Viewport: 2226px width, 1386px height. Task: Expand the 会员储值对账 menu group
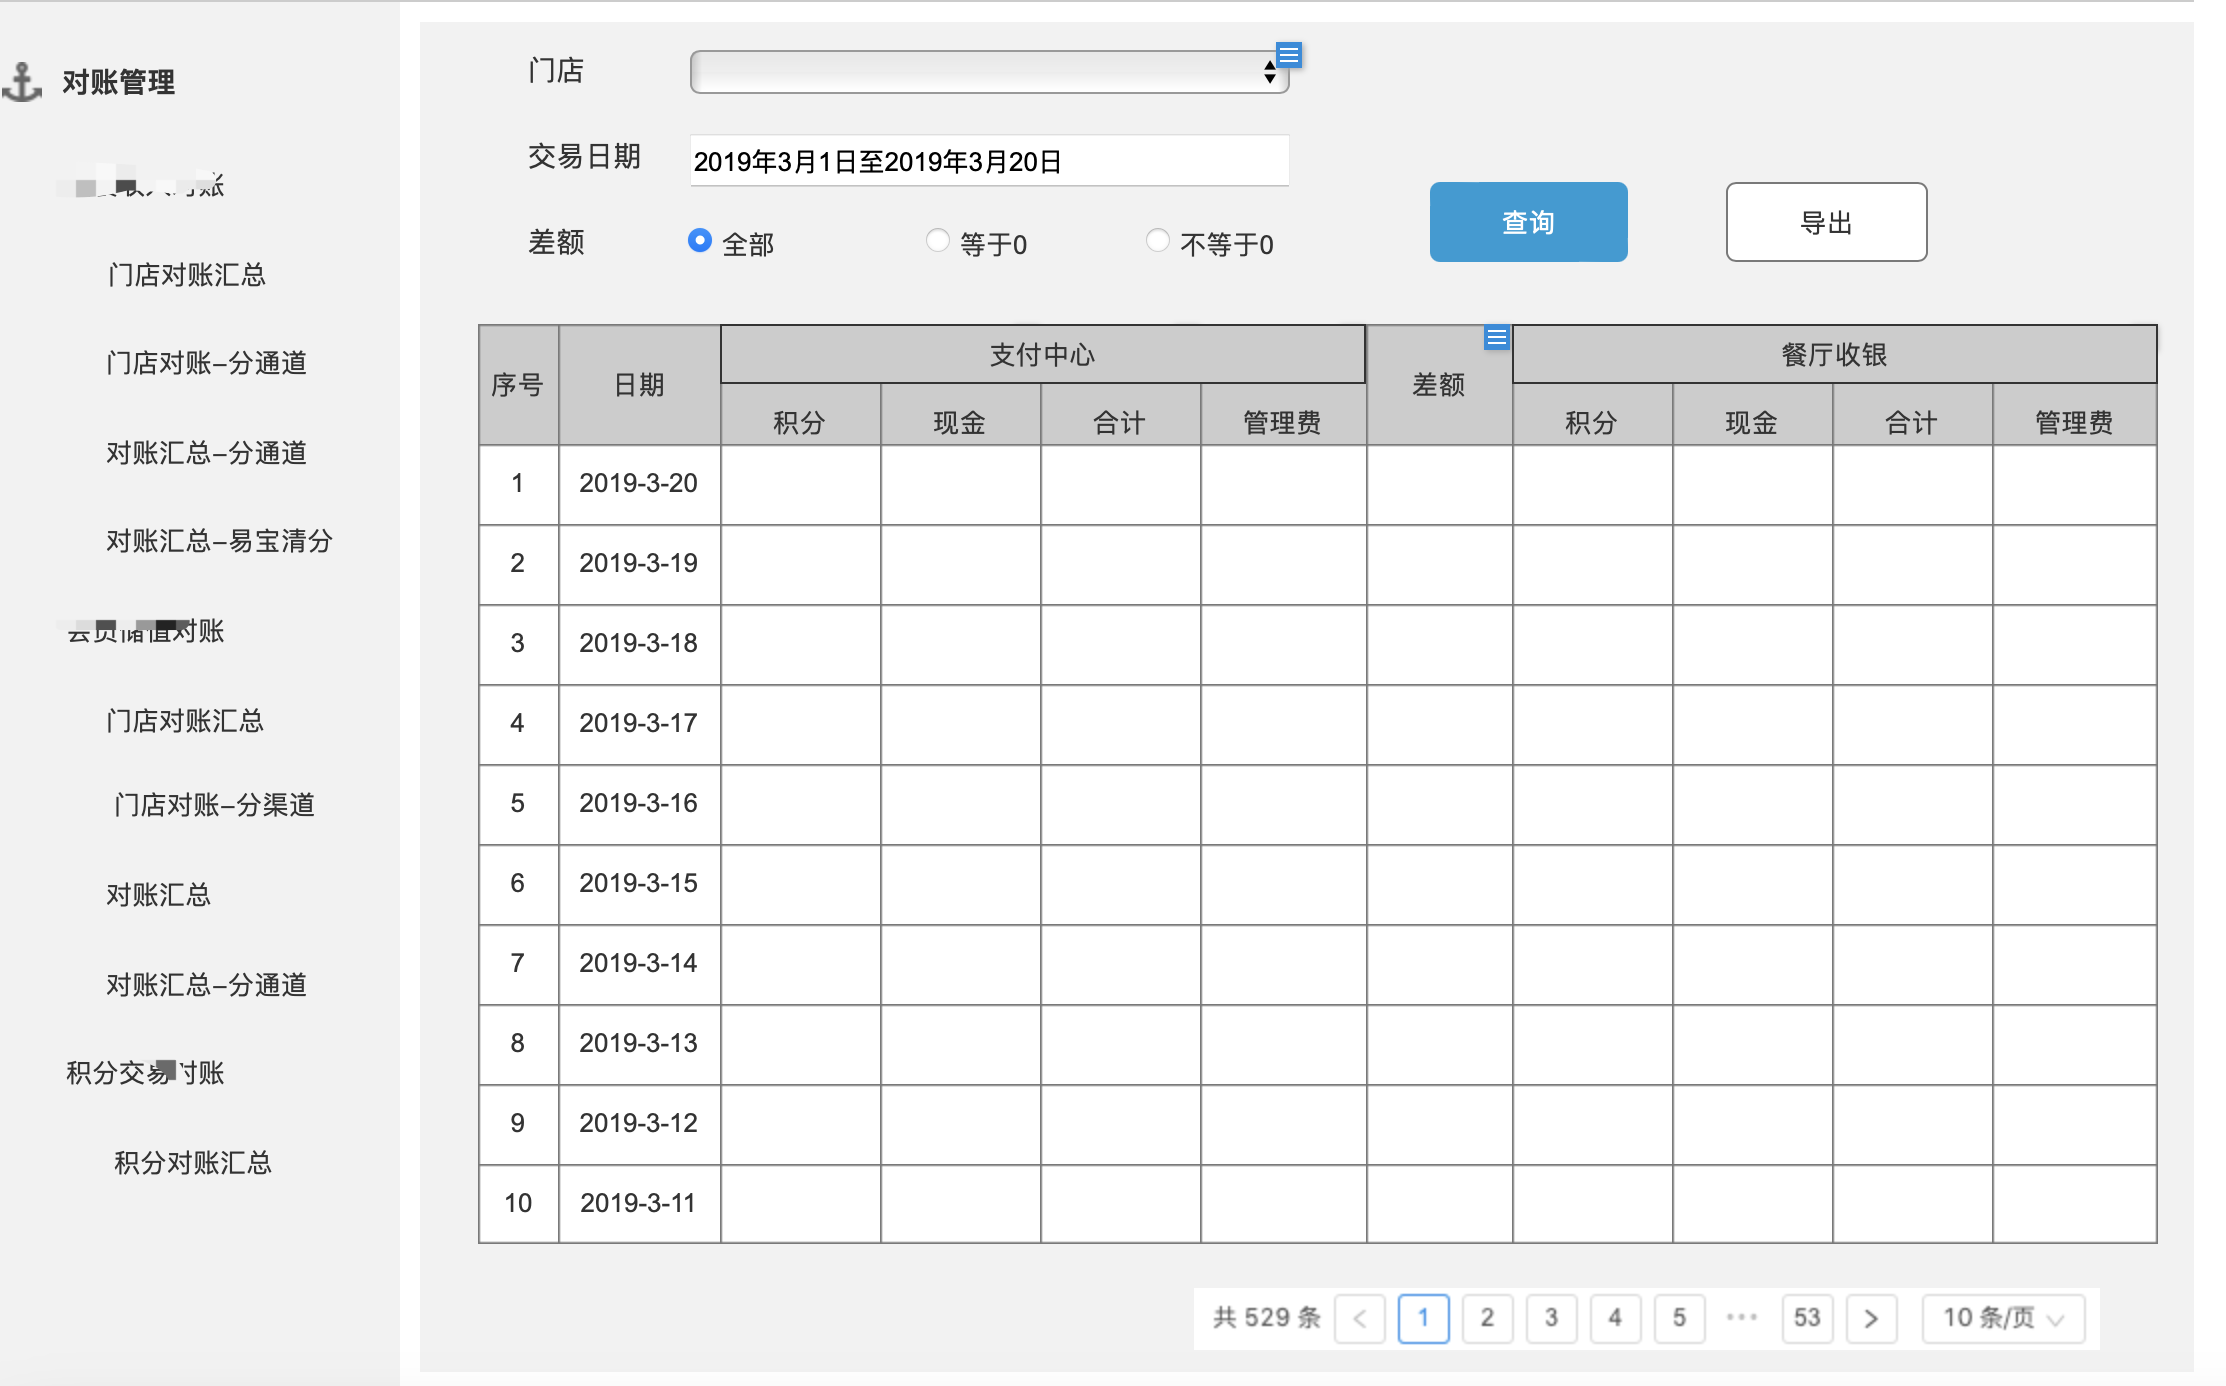click(x=145, y=631)
